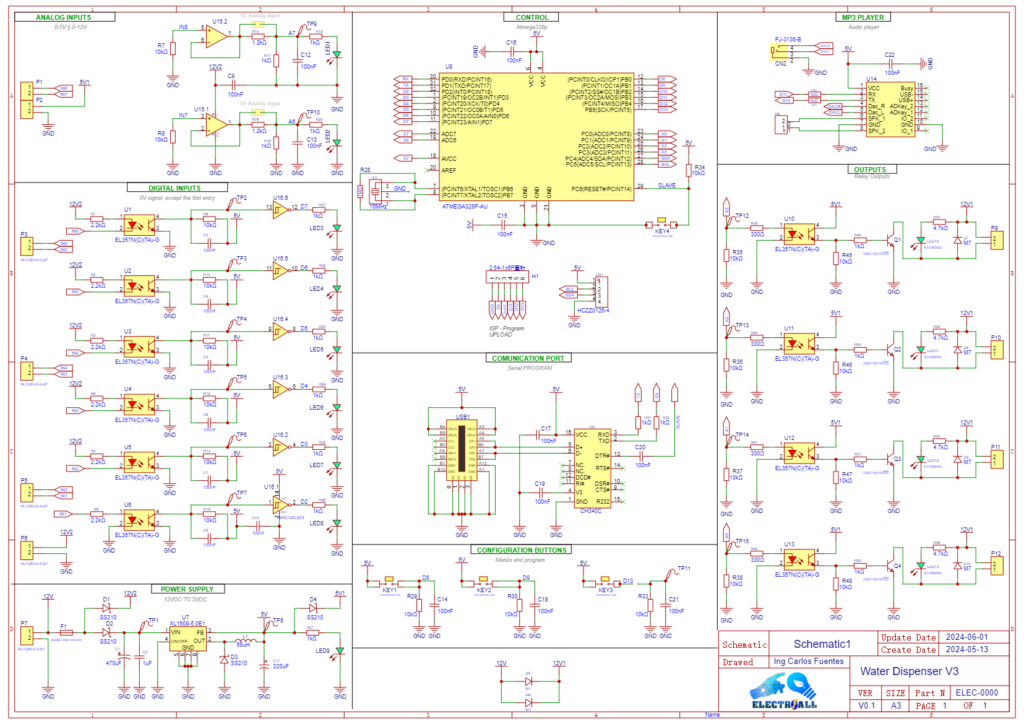Screen dimensions: 1024x724
Task: Click the POWER SUPPLY section title
Action: pos(181,589)
